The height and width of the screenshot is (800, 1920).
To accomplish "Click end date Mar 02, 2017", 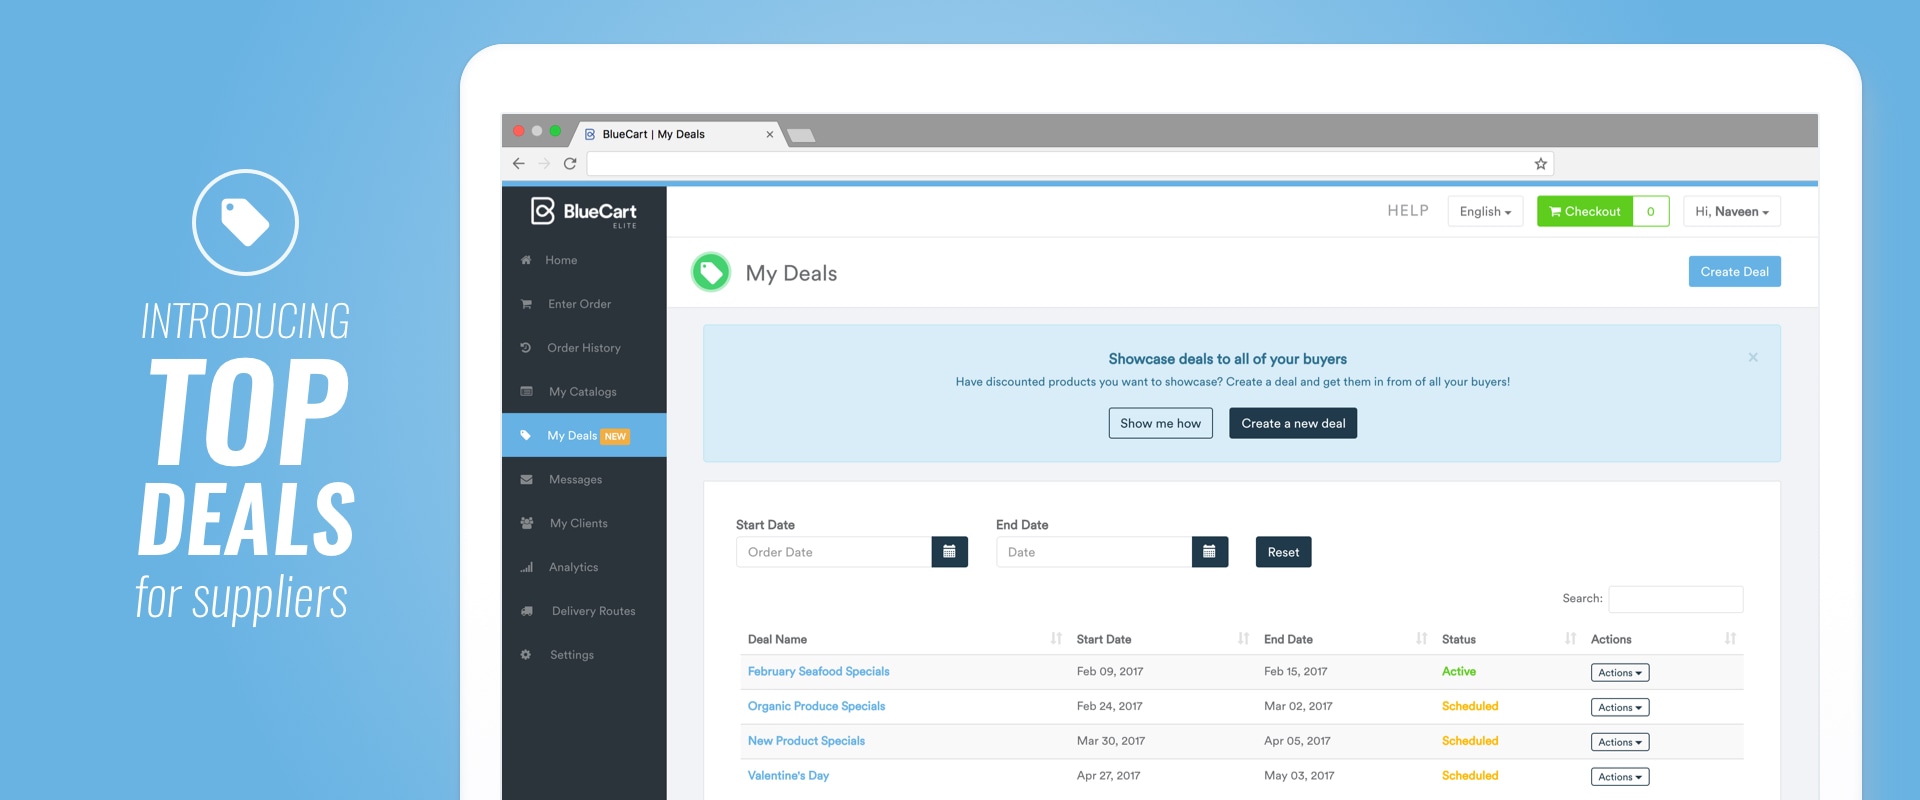I will (1298, 706).
